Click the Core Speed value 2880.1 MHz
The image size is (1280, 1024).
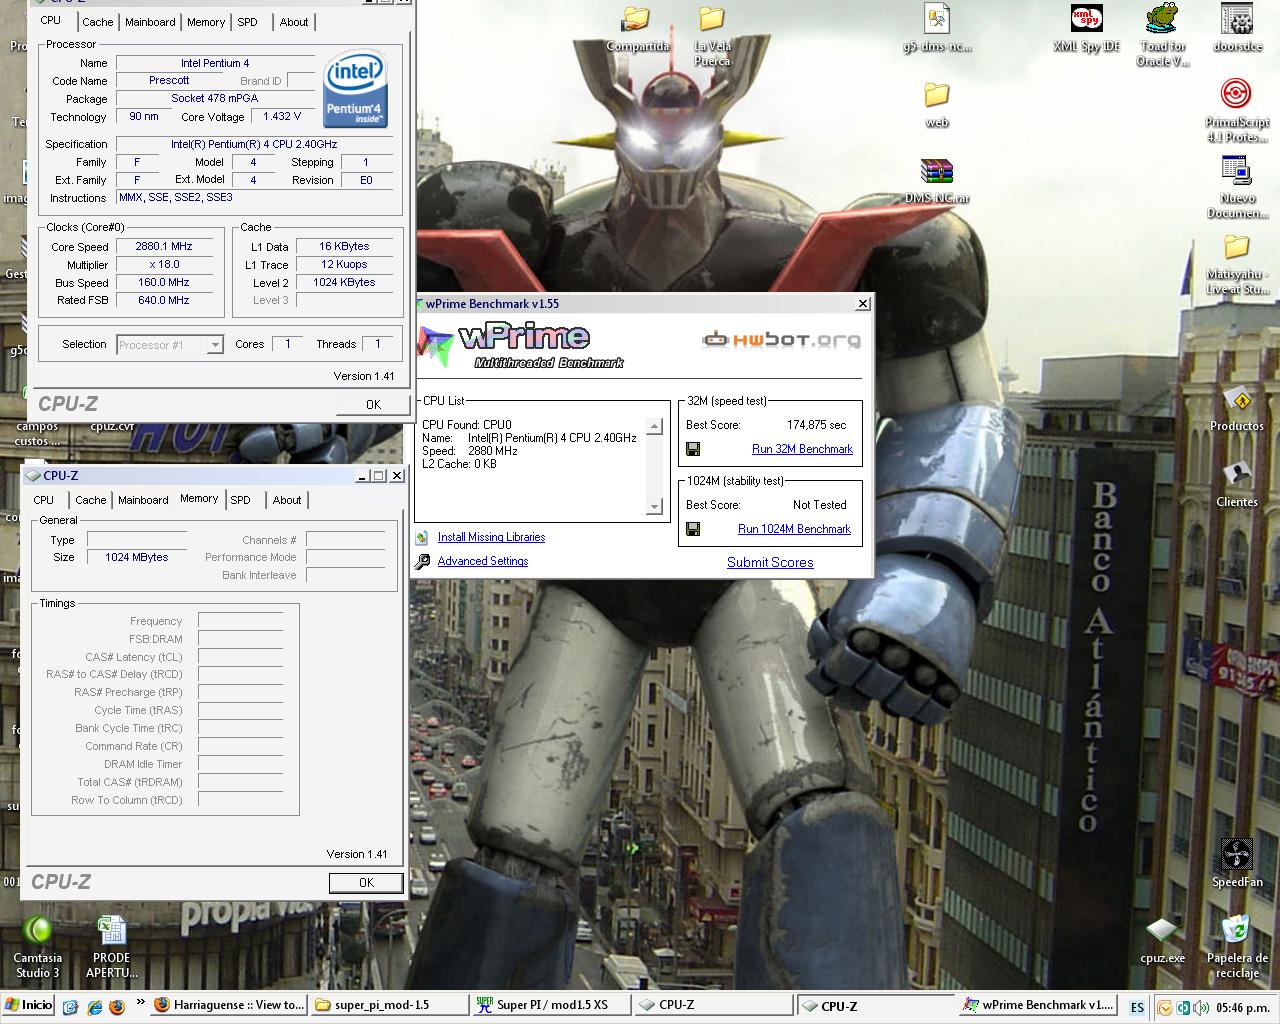coord(164,246)
